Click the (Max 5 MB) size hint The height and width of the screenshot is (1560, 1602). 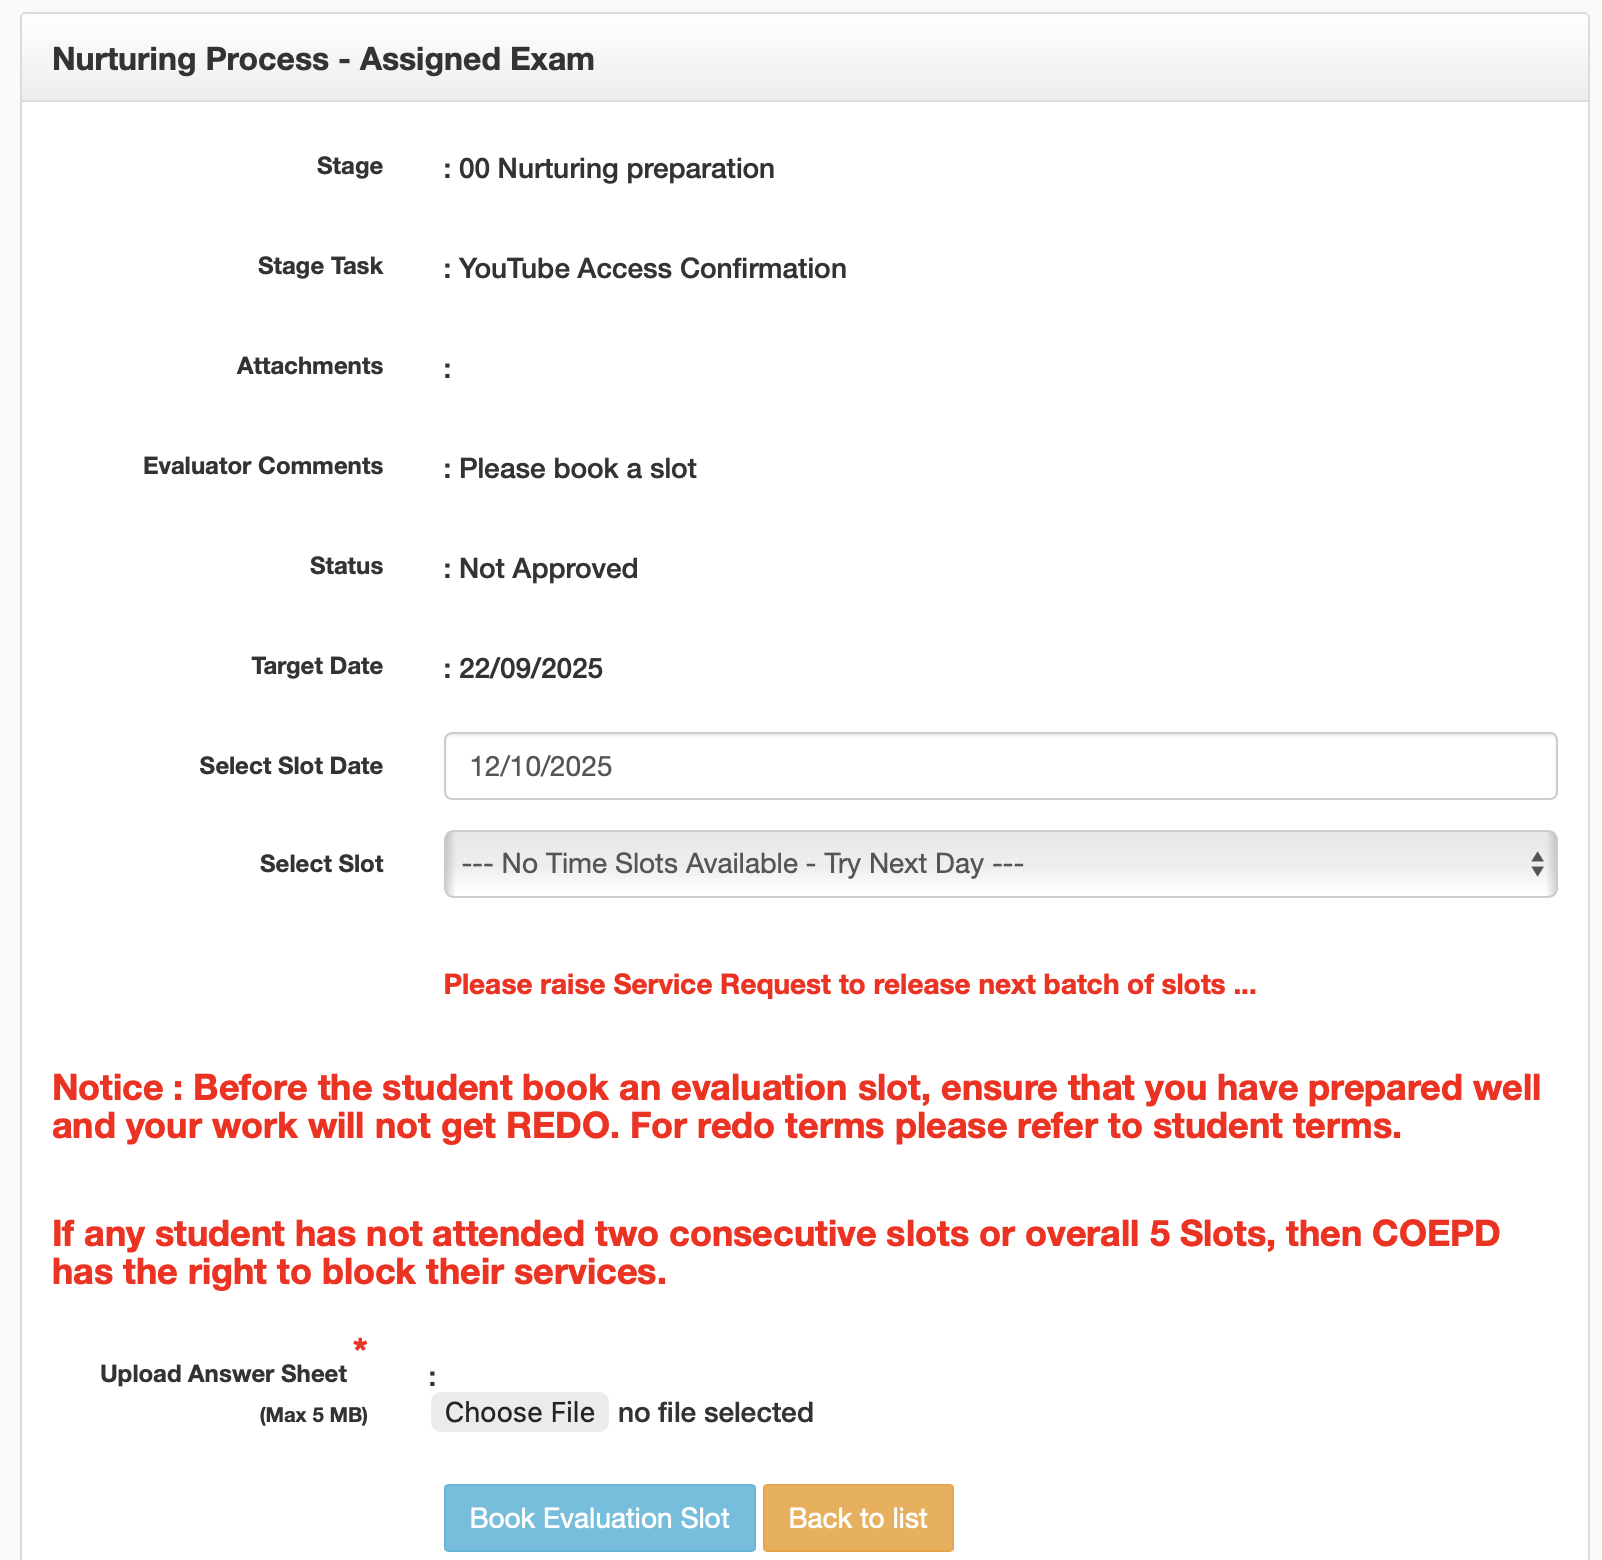click(313, 1415)
